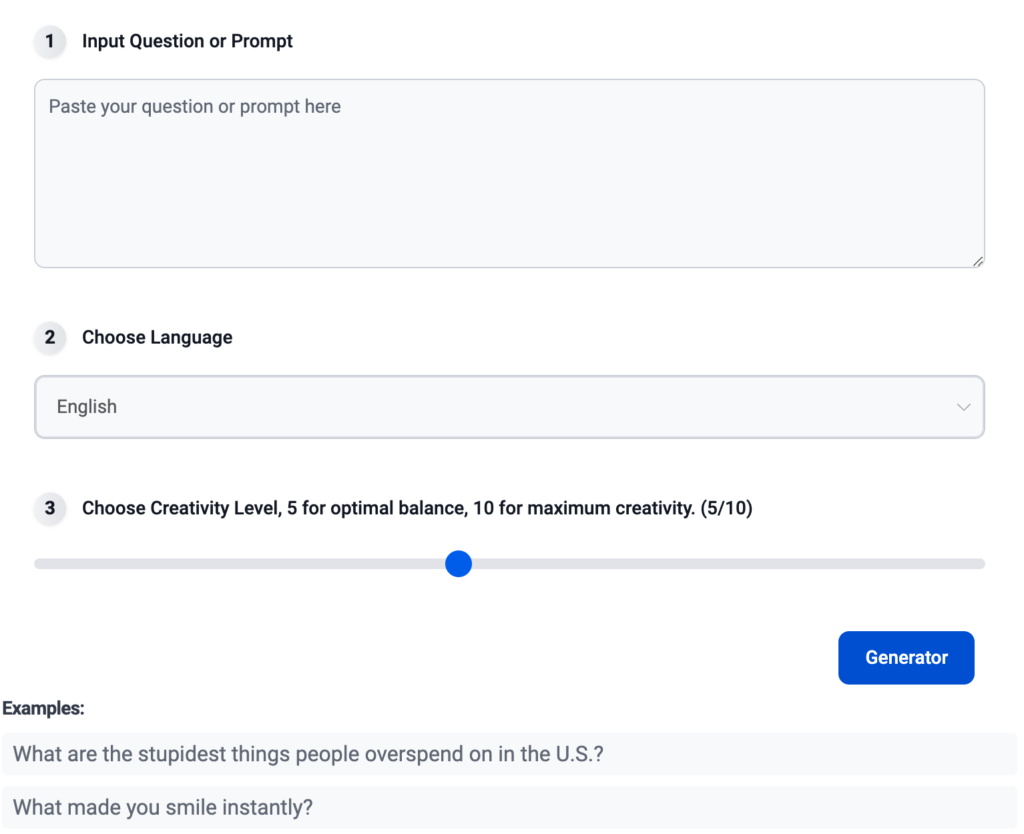1024x834 pixels.
Task: Set creativity level using the slider
Action: [458, 564]
